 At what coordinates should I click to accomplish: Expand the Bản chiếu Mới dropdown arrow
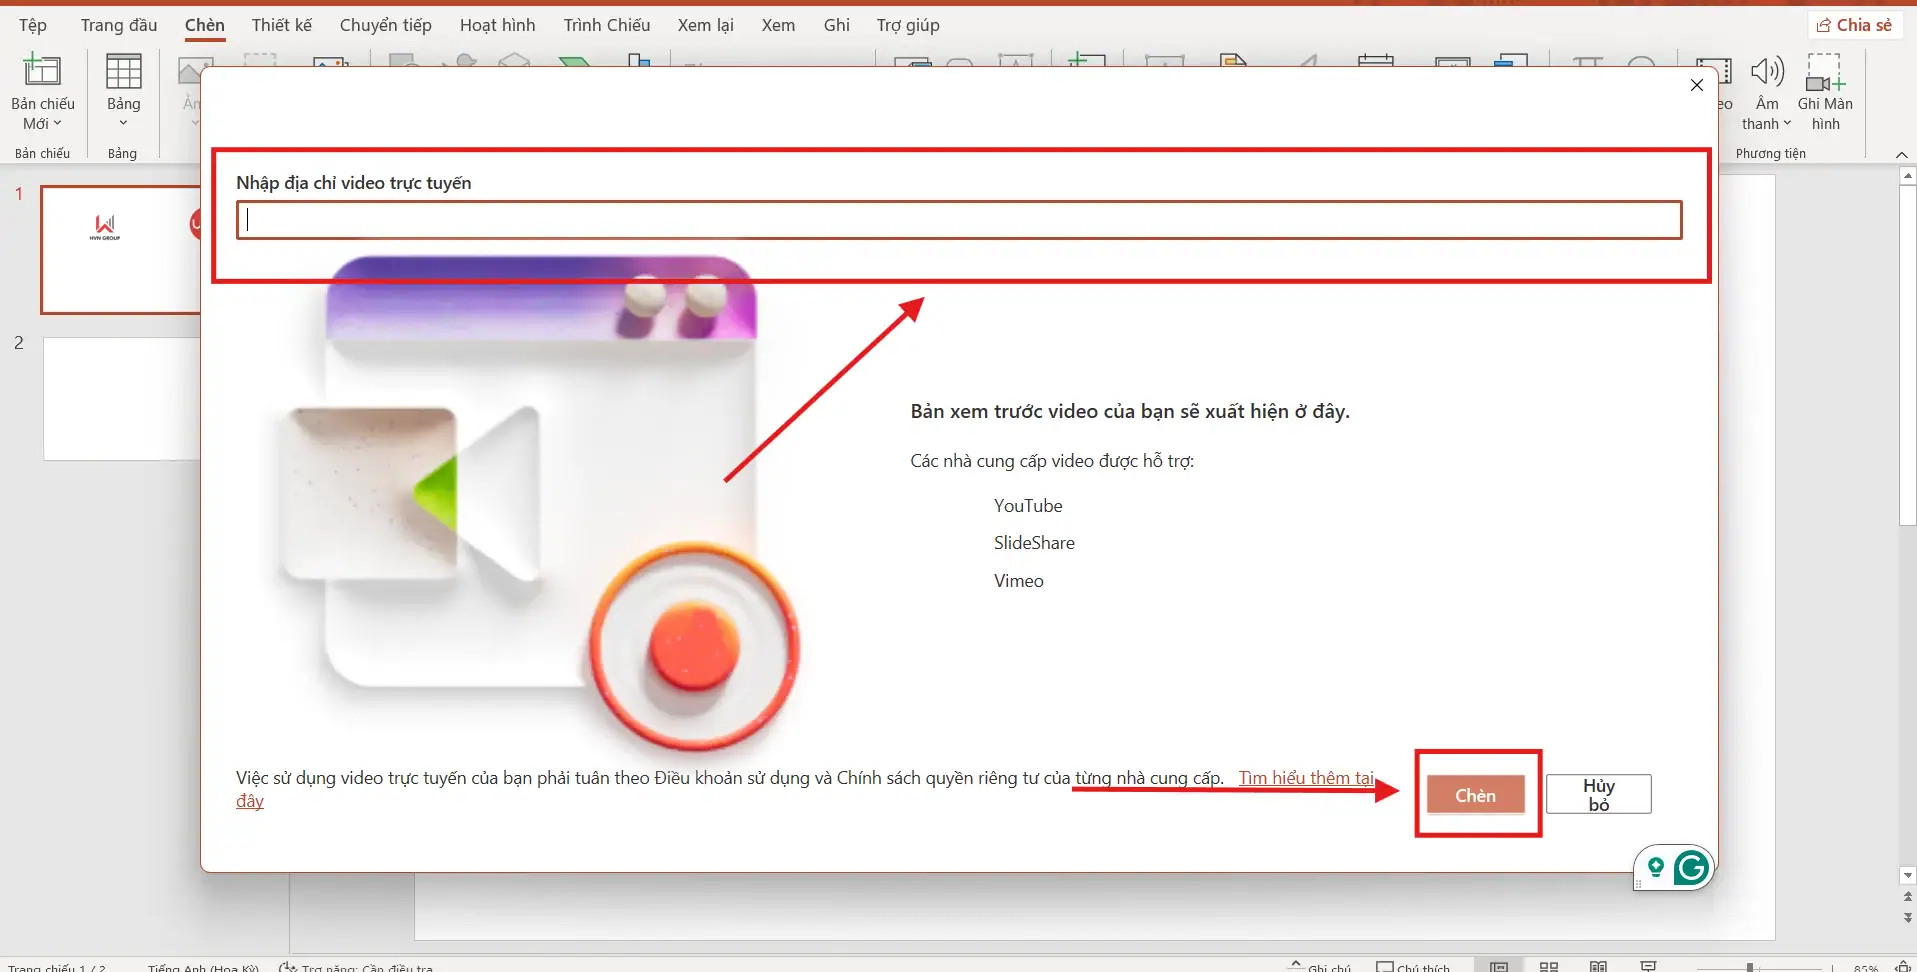[x=57, y=124]
